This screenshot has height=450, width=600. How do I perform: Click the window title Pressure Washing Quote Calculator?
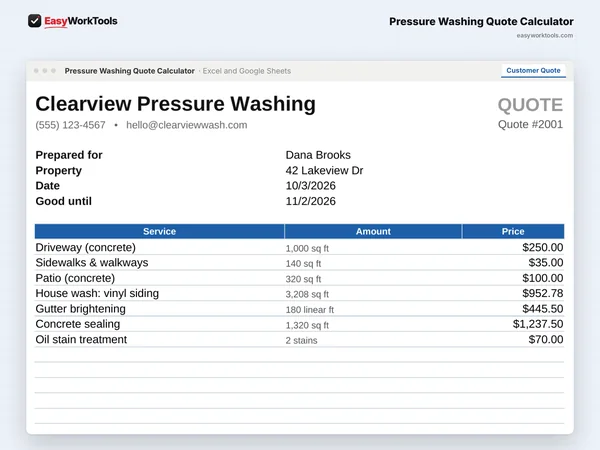click(129, 71)
